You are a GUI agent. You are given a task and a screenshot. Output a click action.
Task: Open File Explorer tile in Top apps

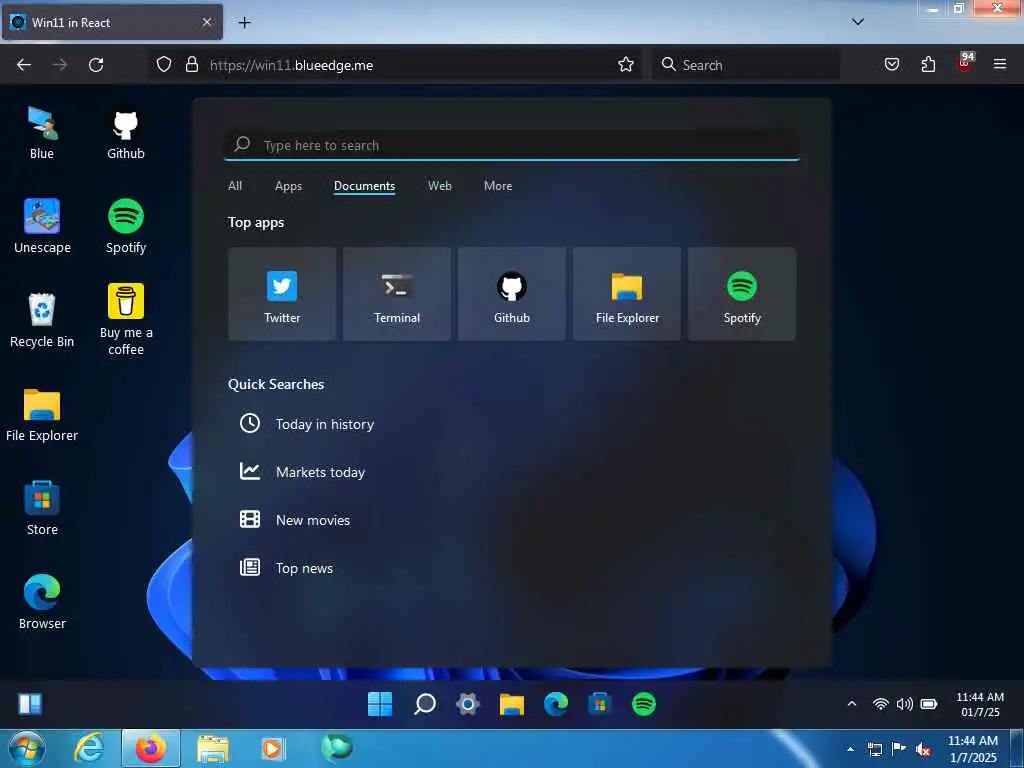pyautogui.click(x=627, y=294)
